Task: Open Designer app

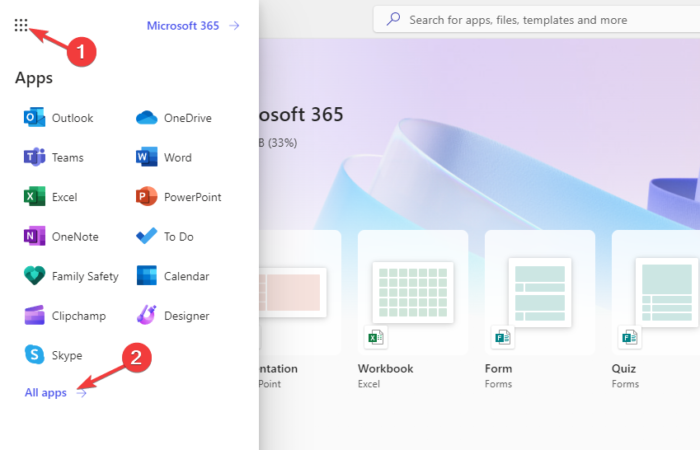Action: [172, 316]
